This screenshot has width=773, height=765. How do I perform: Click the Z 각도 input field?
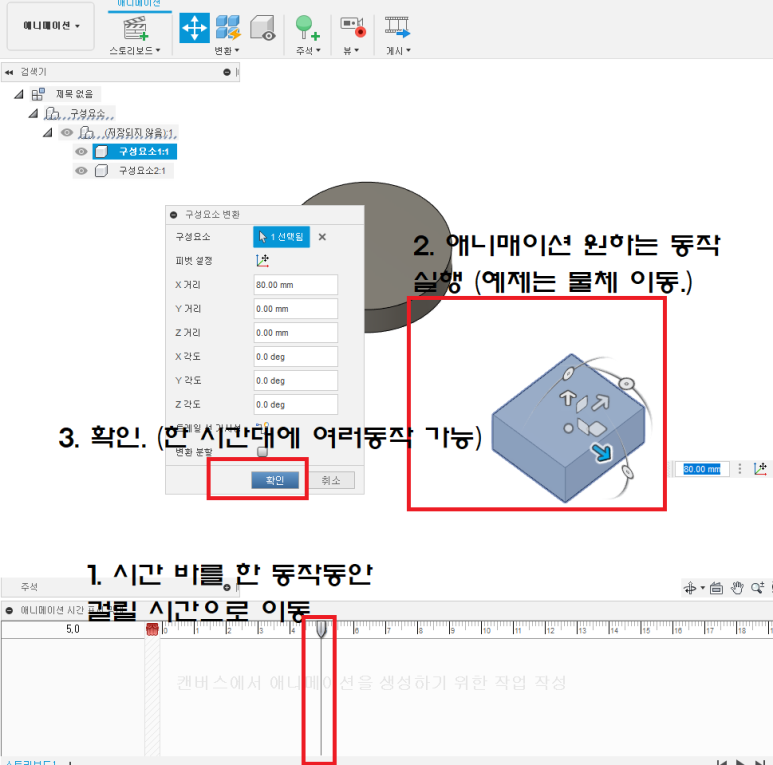tap(295, 405)
